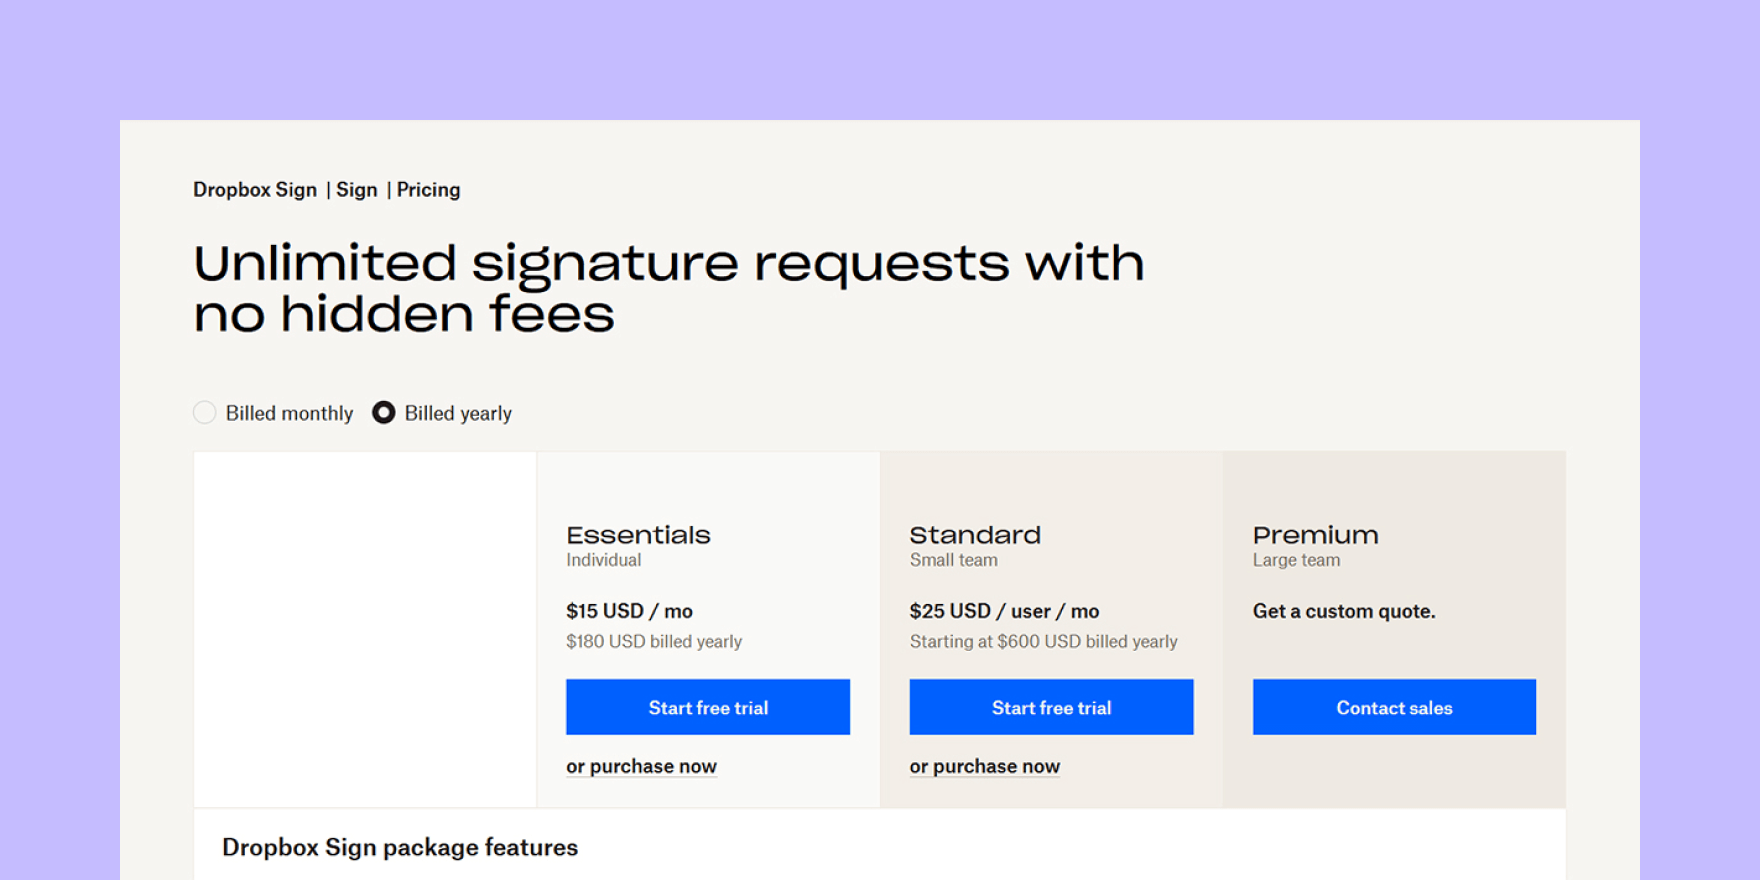Click the $15 USD / mo price
The height and width of the screenshot is (880, 1760).
[x=629, y=611]
